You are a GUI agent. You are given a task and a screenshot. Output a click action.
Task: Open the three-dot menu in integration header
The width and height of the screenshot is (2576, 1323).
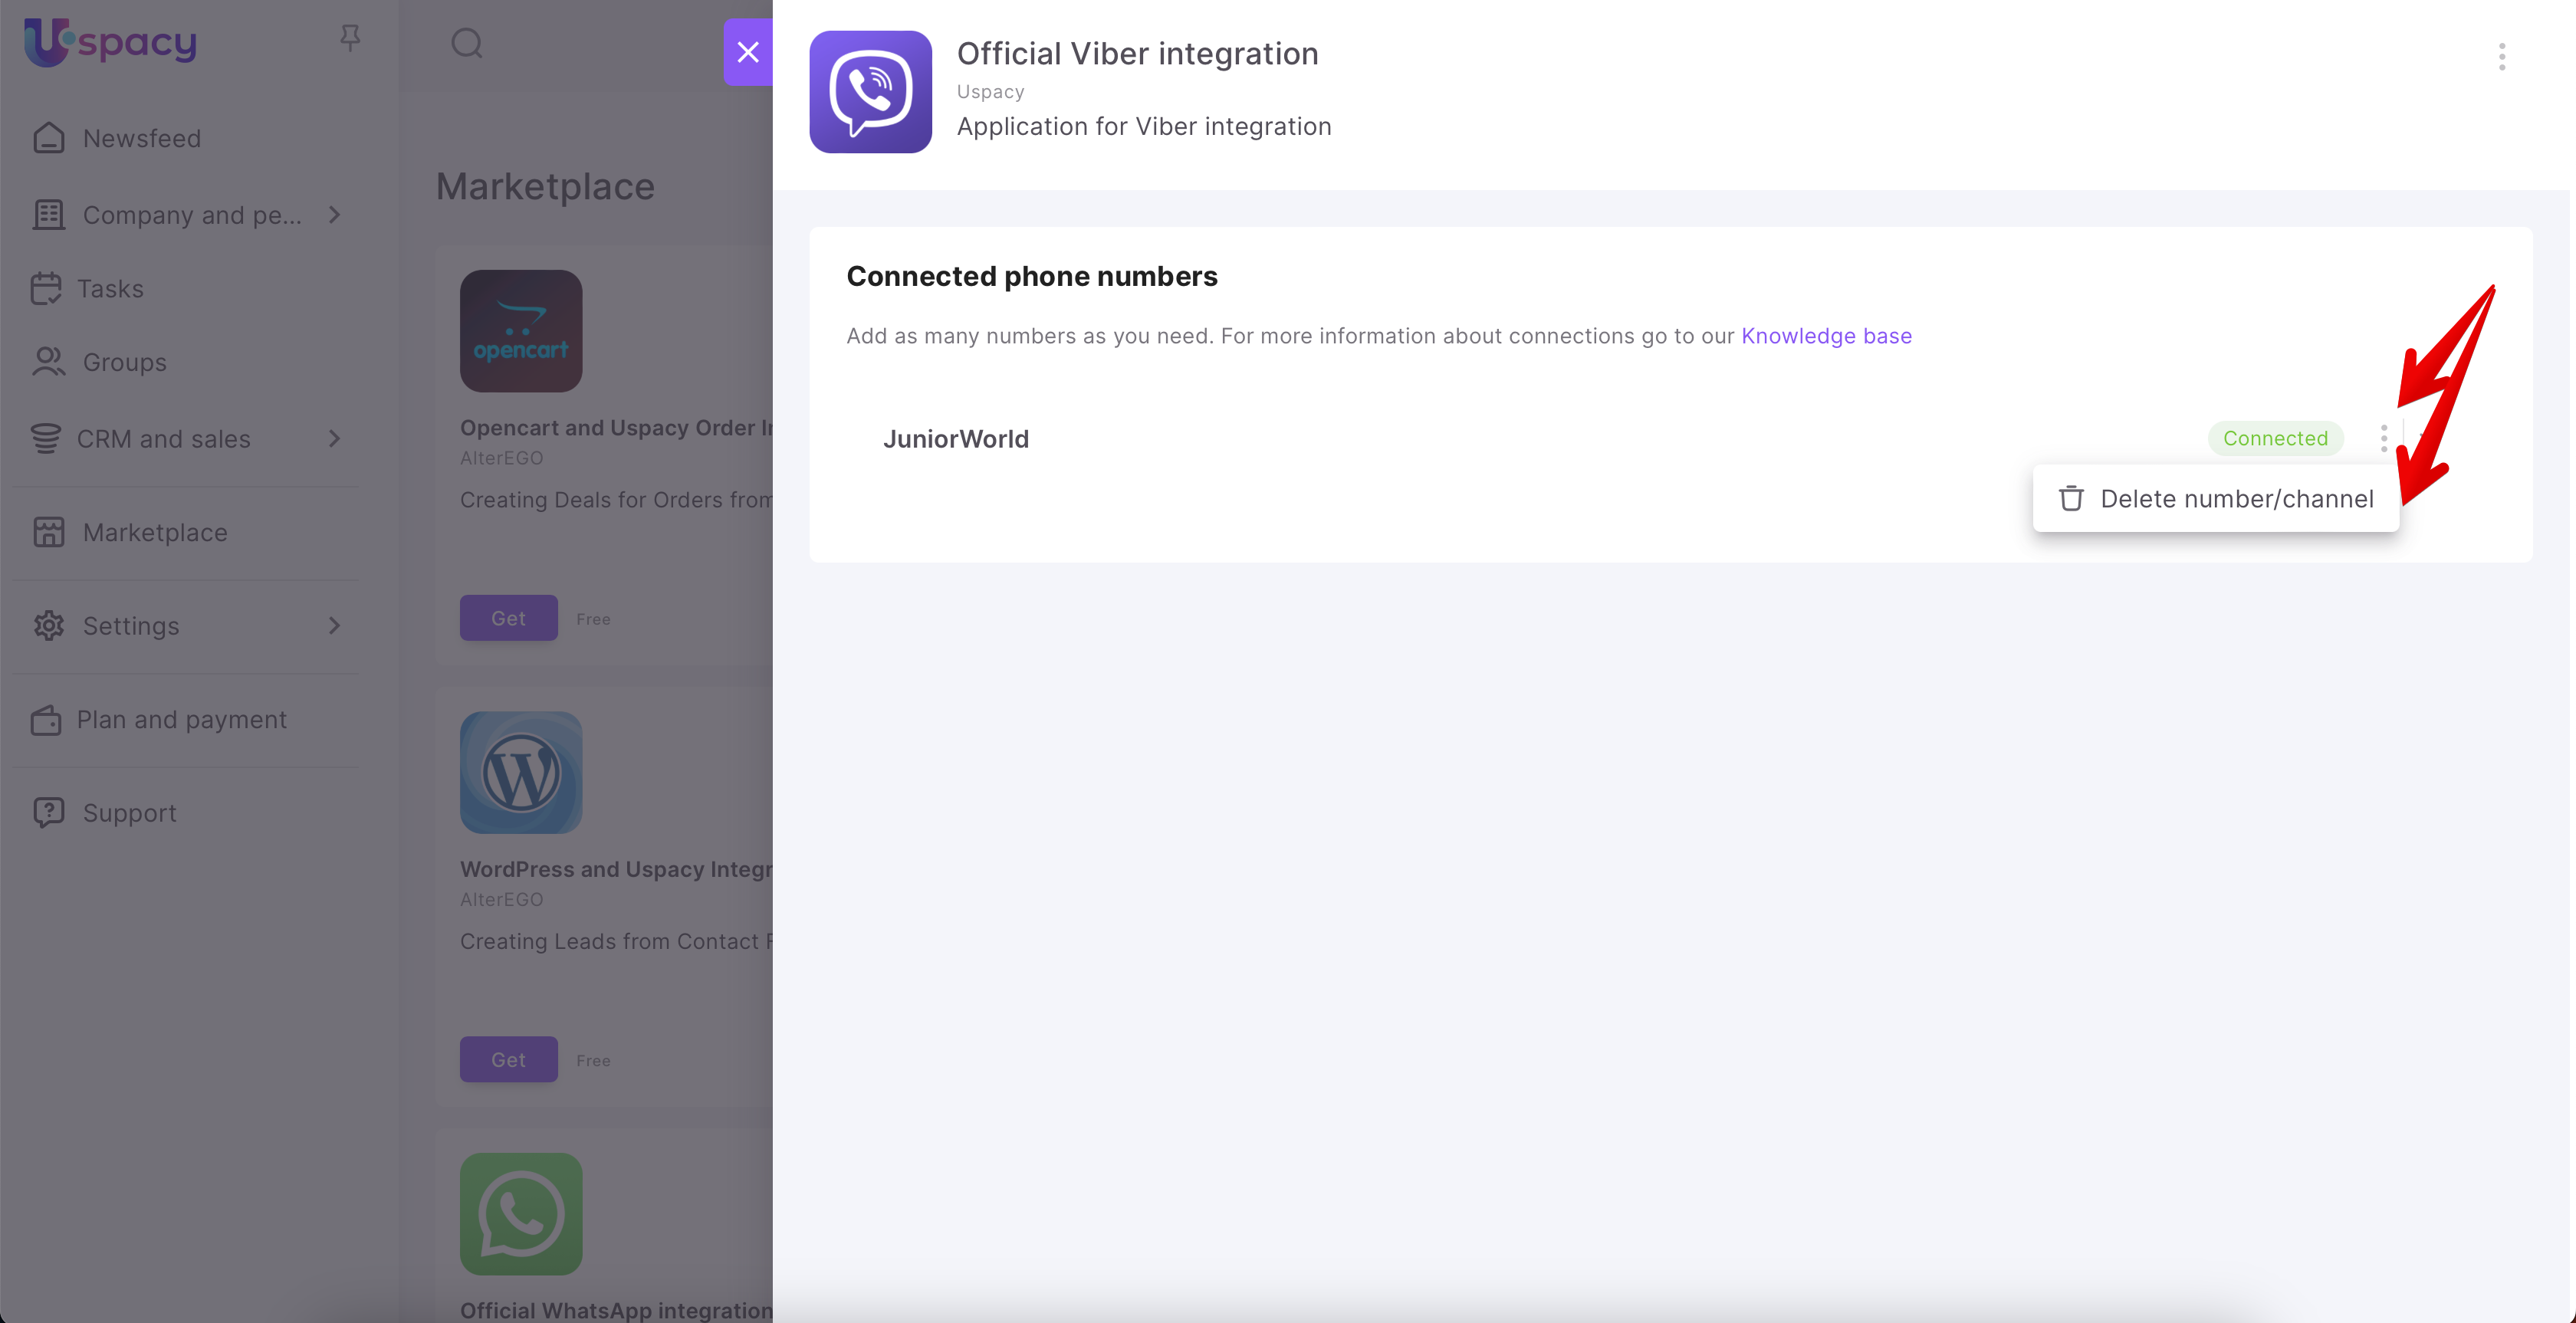(x=2501, y=57)
